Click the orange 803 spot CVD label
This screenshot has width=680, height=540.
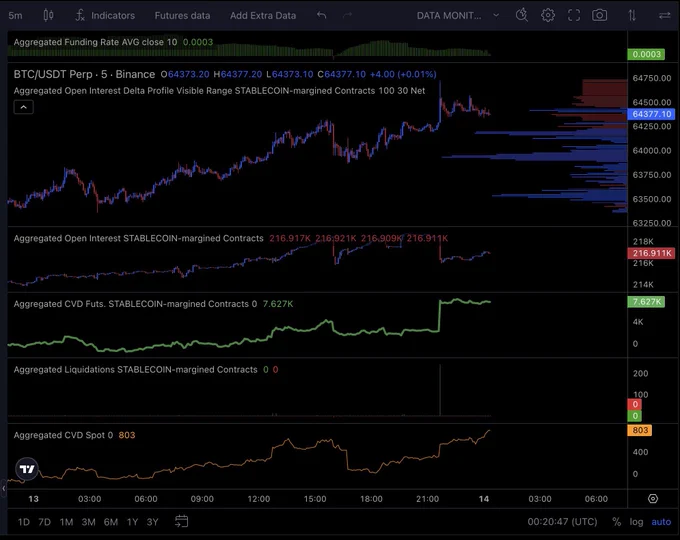pyautogui.click(x=640, y=430)
